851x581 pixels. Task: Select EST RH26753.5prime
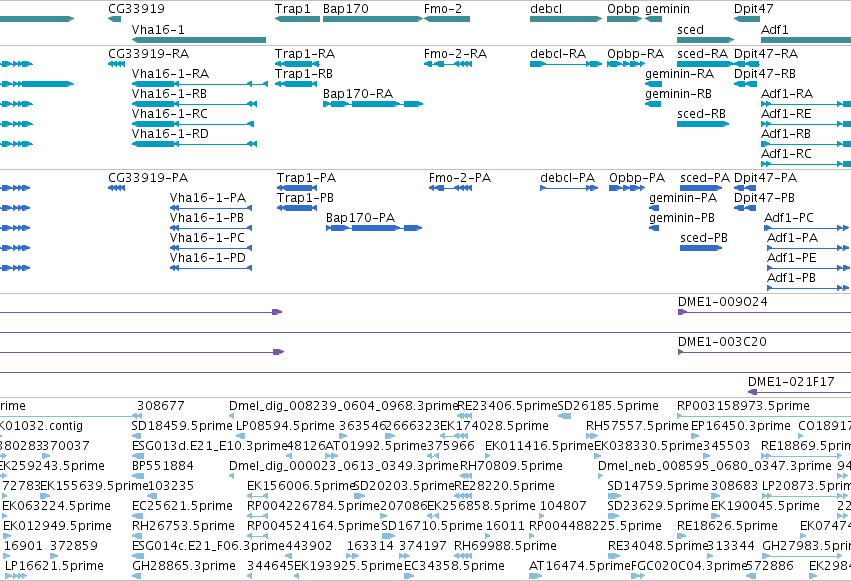137,536
